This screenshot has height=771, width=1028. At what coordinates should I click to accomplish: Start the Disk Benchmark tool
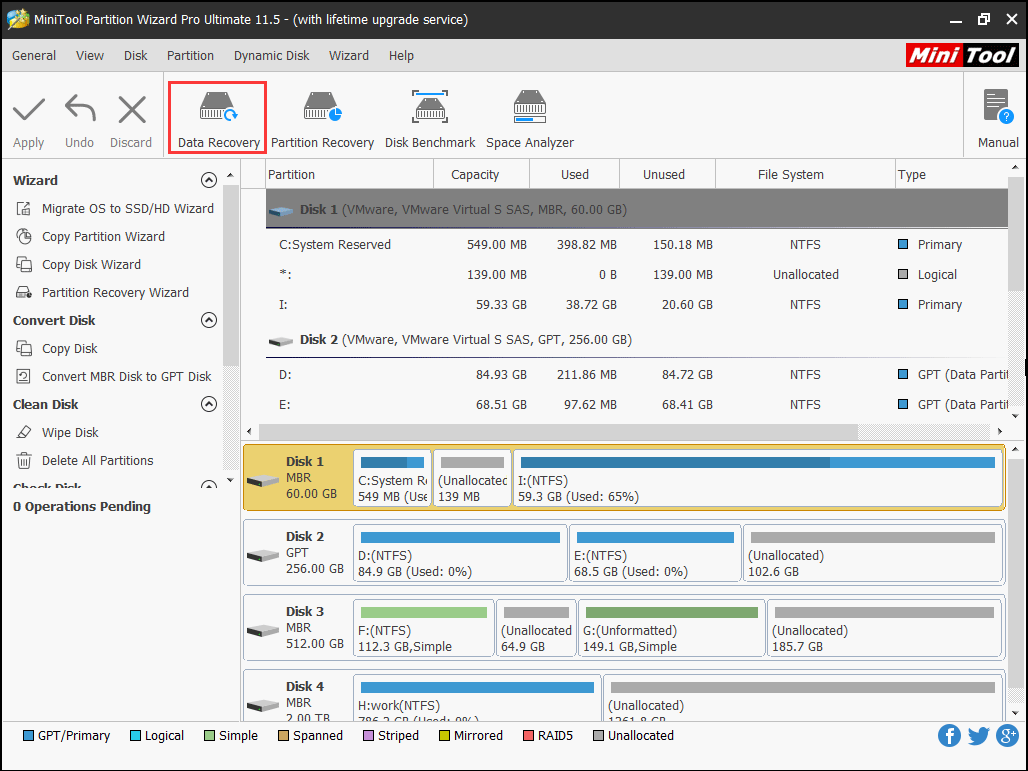[x=430, y=118]
